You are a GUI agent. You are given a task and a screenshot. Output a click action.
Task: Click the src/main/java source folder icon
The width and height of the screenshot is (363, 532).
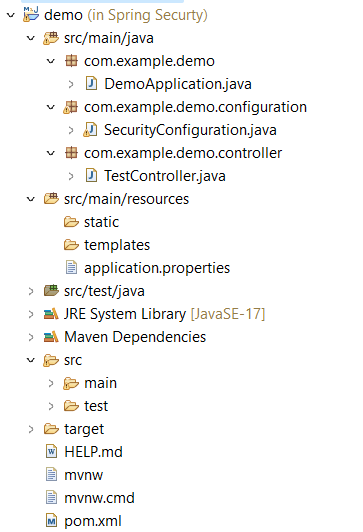coord(51,38)
